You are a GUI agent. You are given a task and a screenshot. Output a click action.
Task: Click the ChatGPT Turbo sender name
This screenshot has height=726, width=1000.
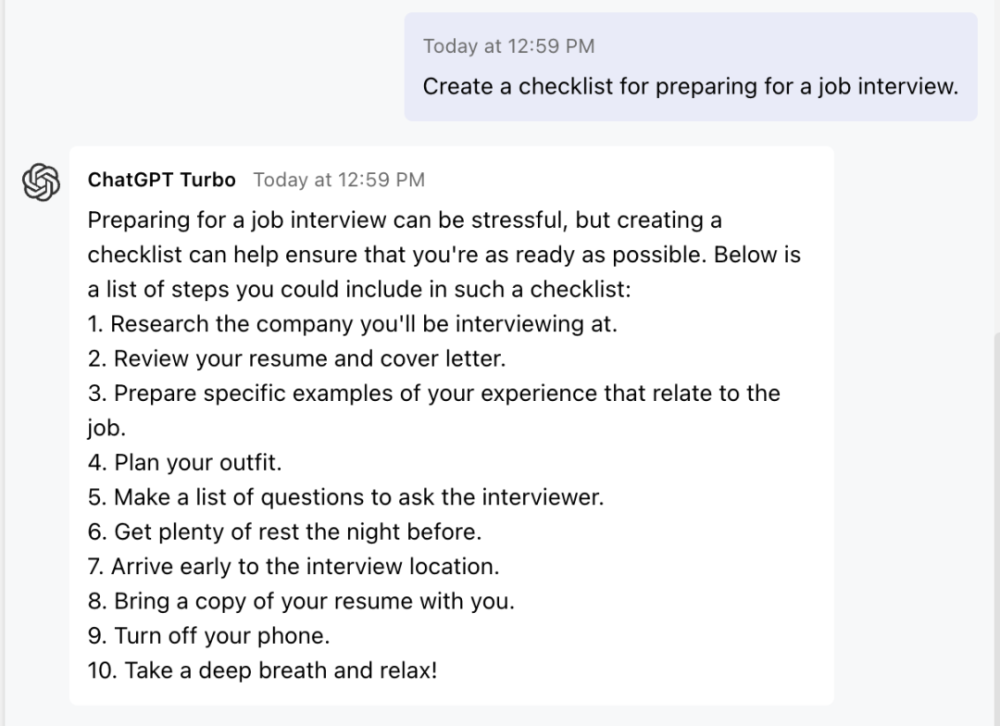[162, 180]
